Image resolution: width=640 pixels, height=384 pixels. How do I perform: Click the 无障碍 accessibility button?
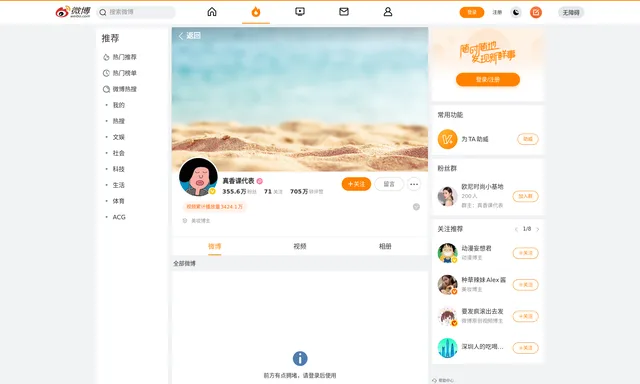pyautogui.click(x=571, y=13)
